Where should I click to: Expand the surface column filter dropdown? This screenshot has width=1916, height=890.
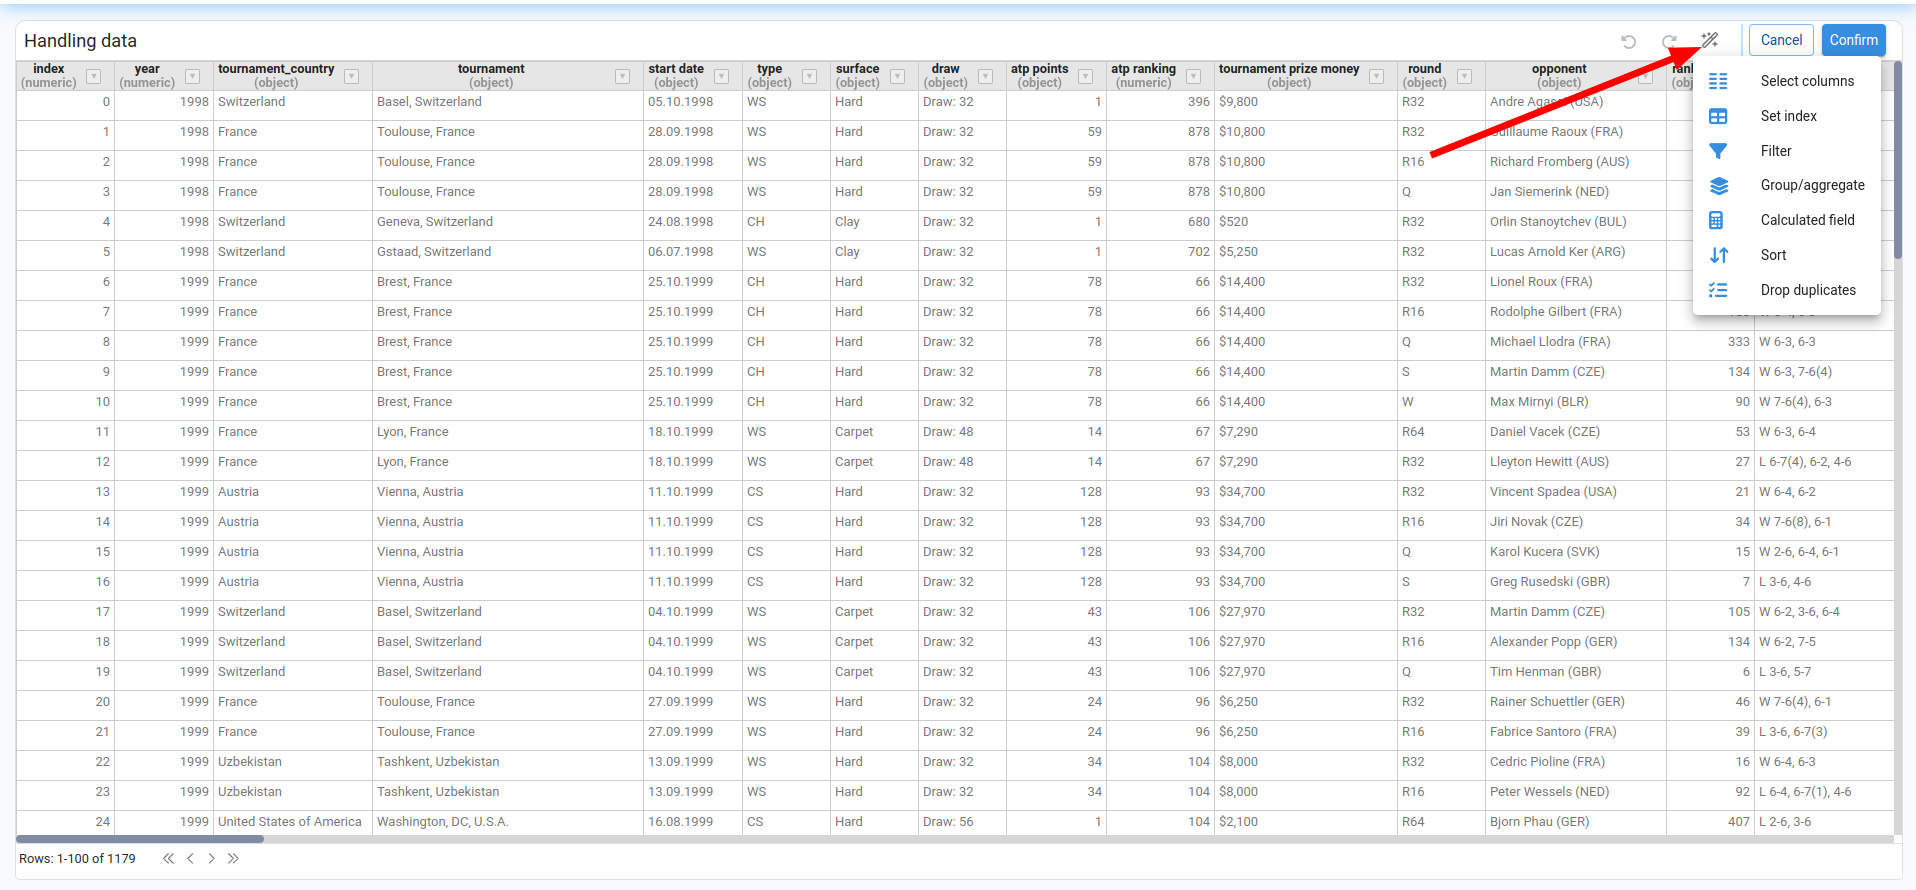(898, 76)
